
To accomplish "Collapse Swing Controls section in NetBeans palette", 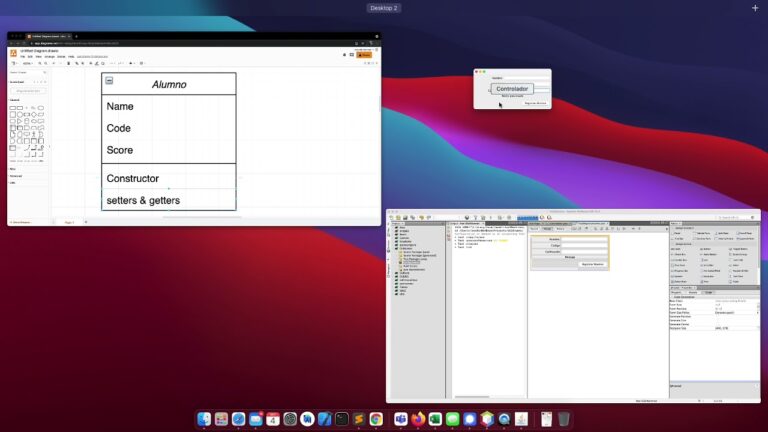I will 684,244.
